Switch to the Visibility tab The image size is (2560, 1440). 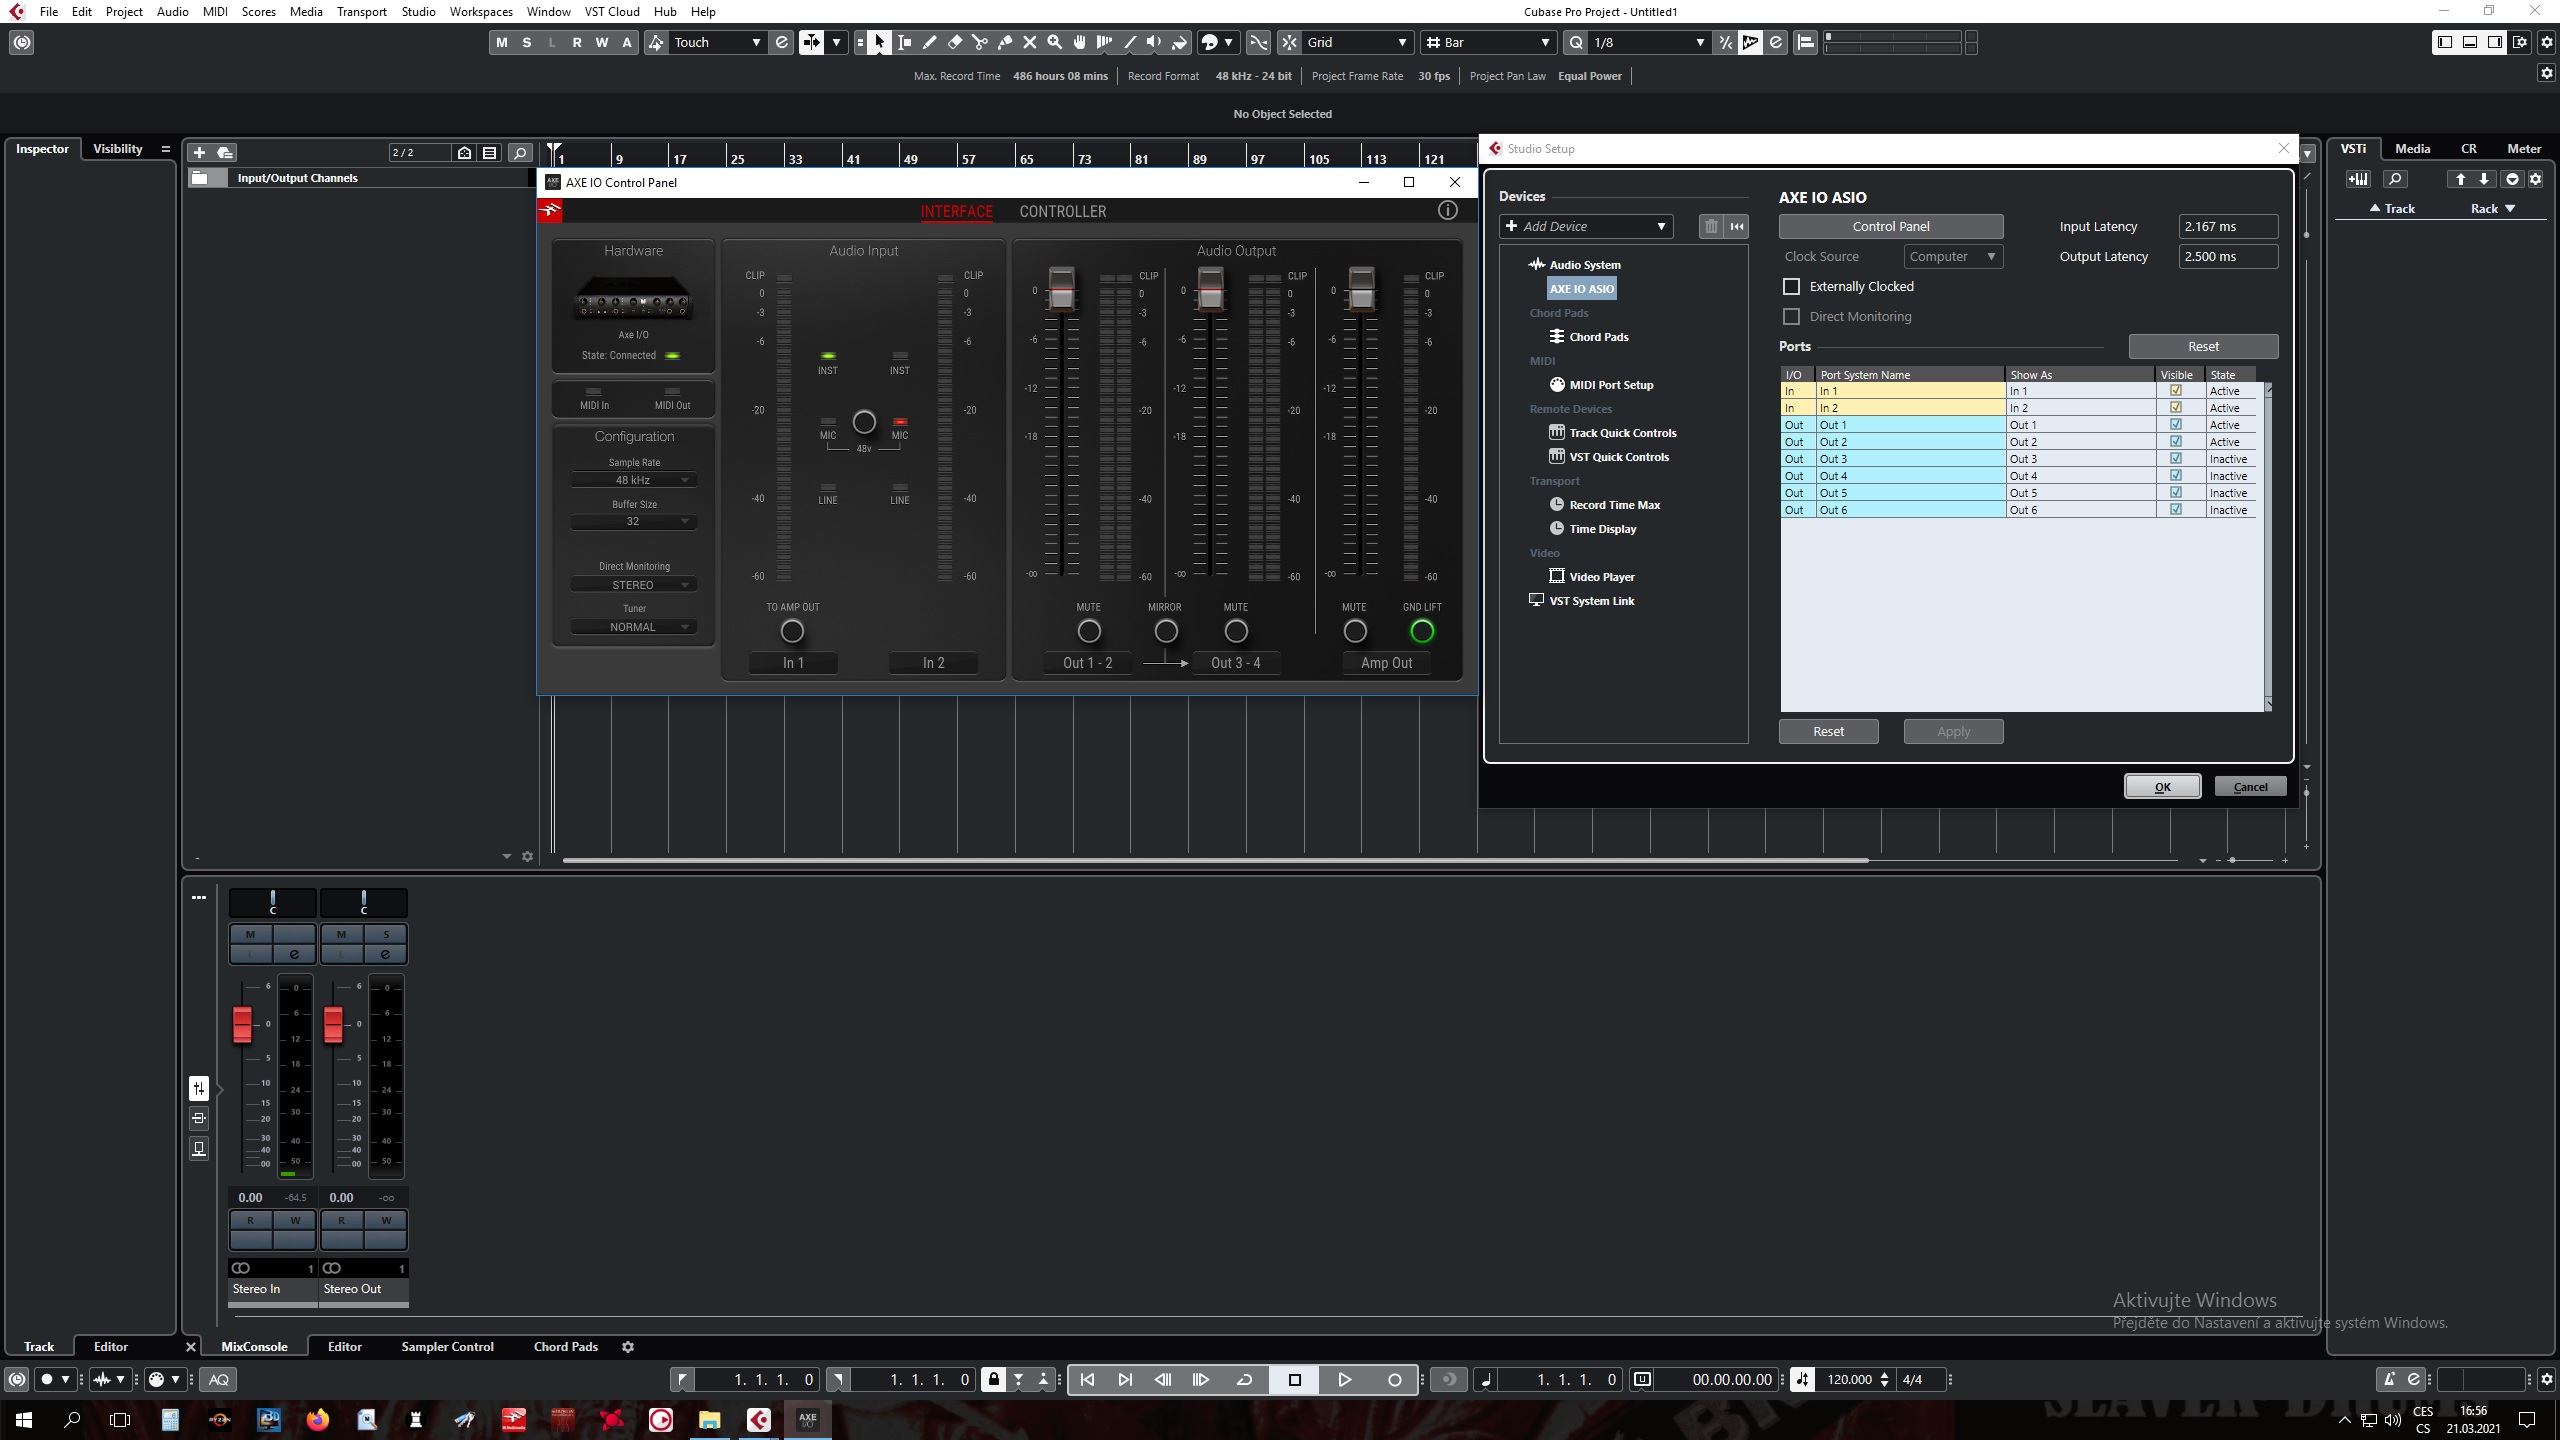coord(118,149)
